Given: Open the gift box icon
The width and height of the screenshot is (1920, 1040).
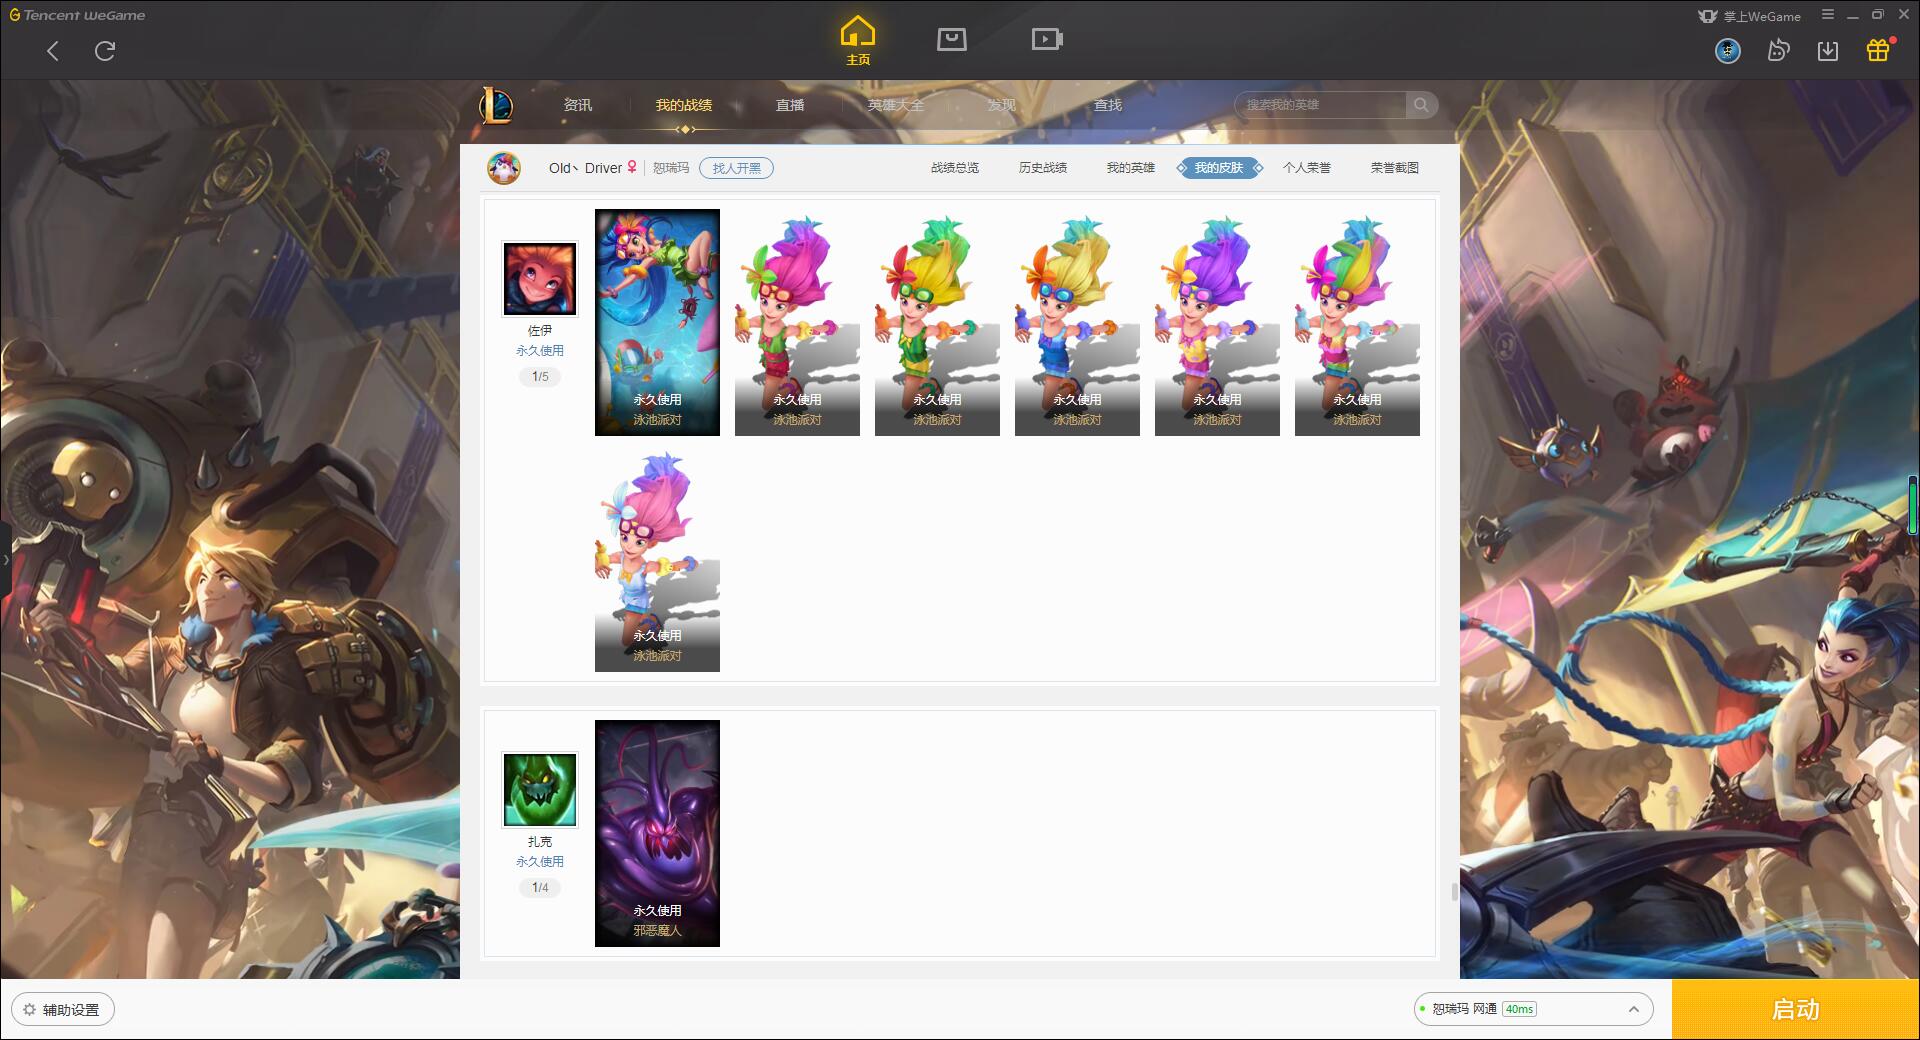Looking at the screenshot, I should point(1879,50).
